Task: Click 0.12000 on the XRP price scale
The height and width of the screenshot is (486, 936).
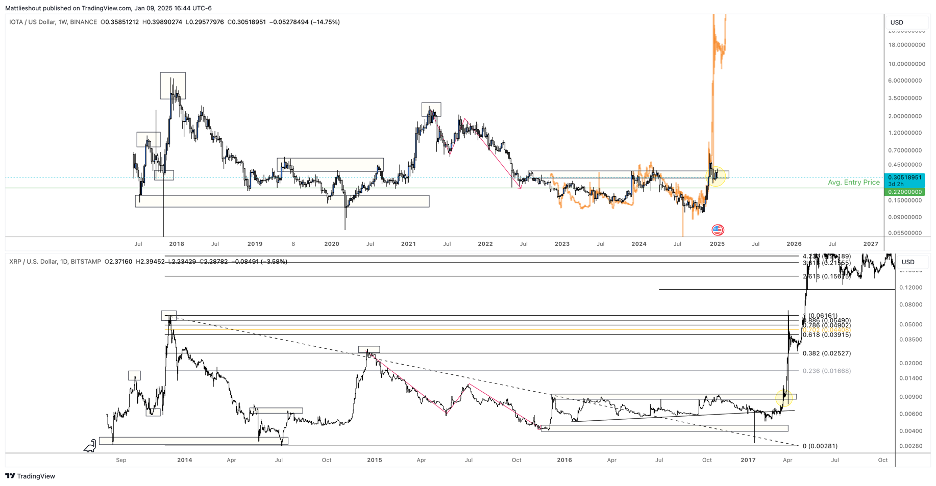Action: coord(910,287)
